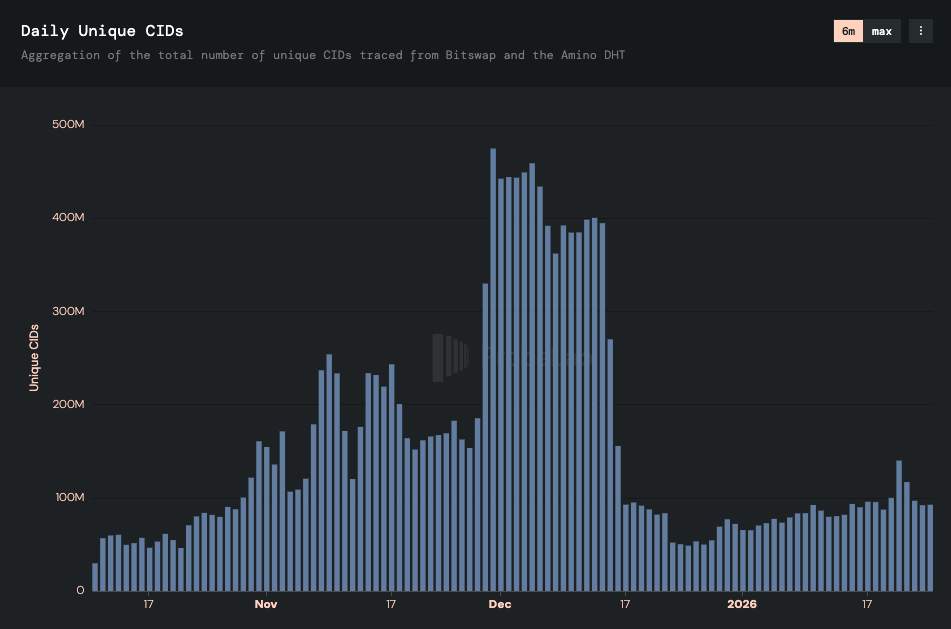The height and width of the screenshot is (629, 951).
Task: Click the Daily Unique CIDs chart title
Action: click(102, 31)
